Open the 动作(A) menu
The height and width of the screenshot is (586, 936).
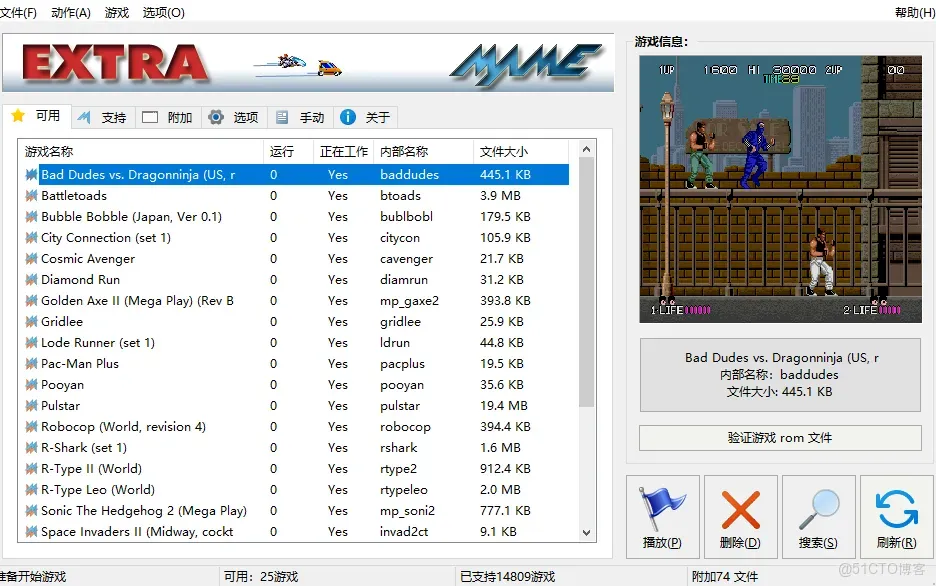pos(71,13)
